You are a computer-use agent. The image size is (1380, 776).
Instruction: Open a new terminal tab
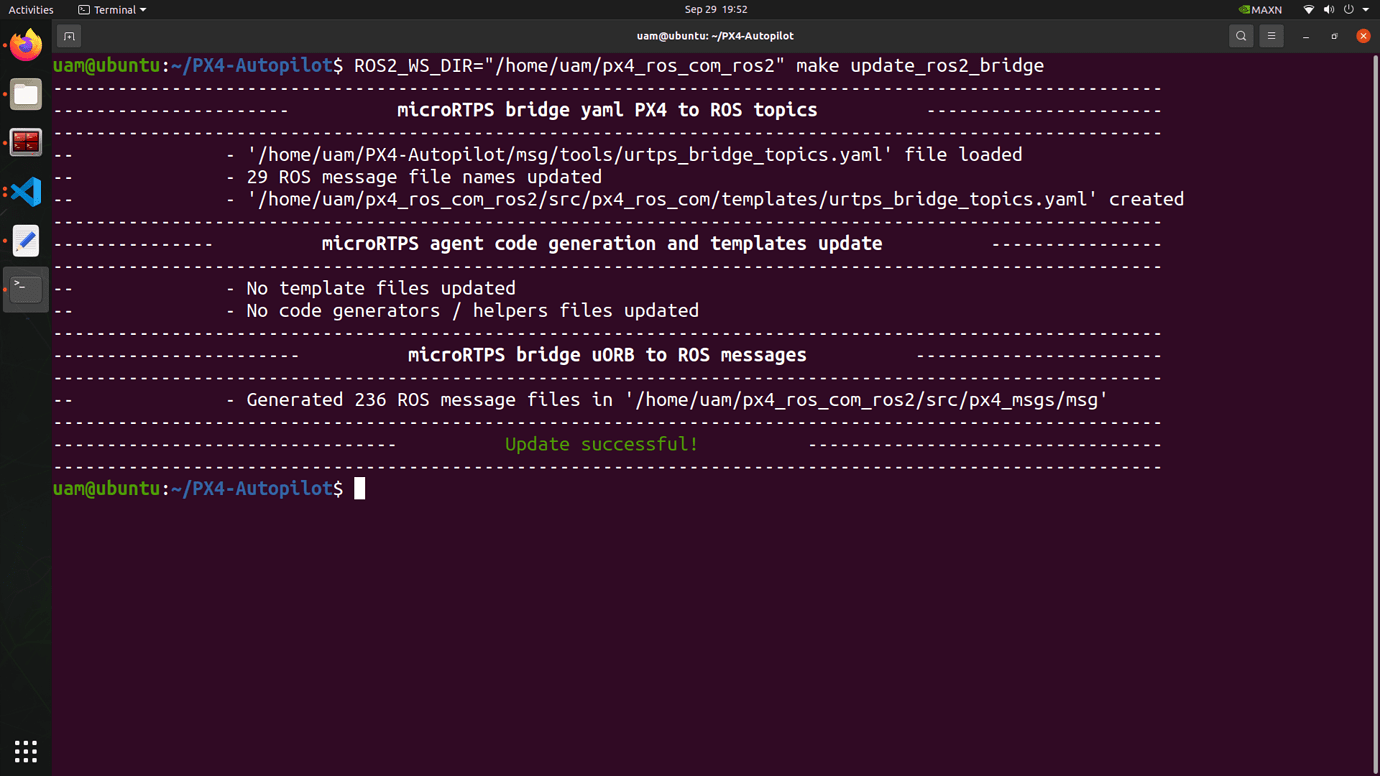pyautogui.click(x=68, y=35)
